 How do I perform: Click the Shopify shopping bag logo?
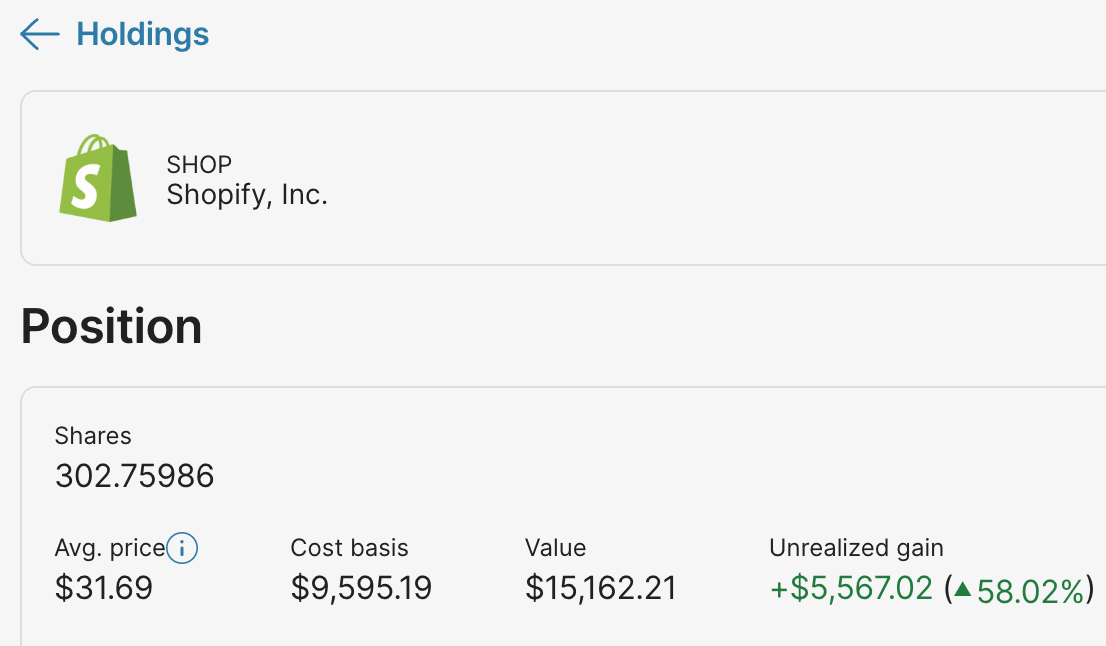tap(97, 178)
